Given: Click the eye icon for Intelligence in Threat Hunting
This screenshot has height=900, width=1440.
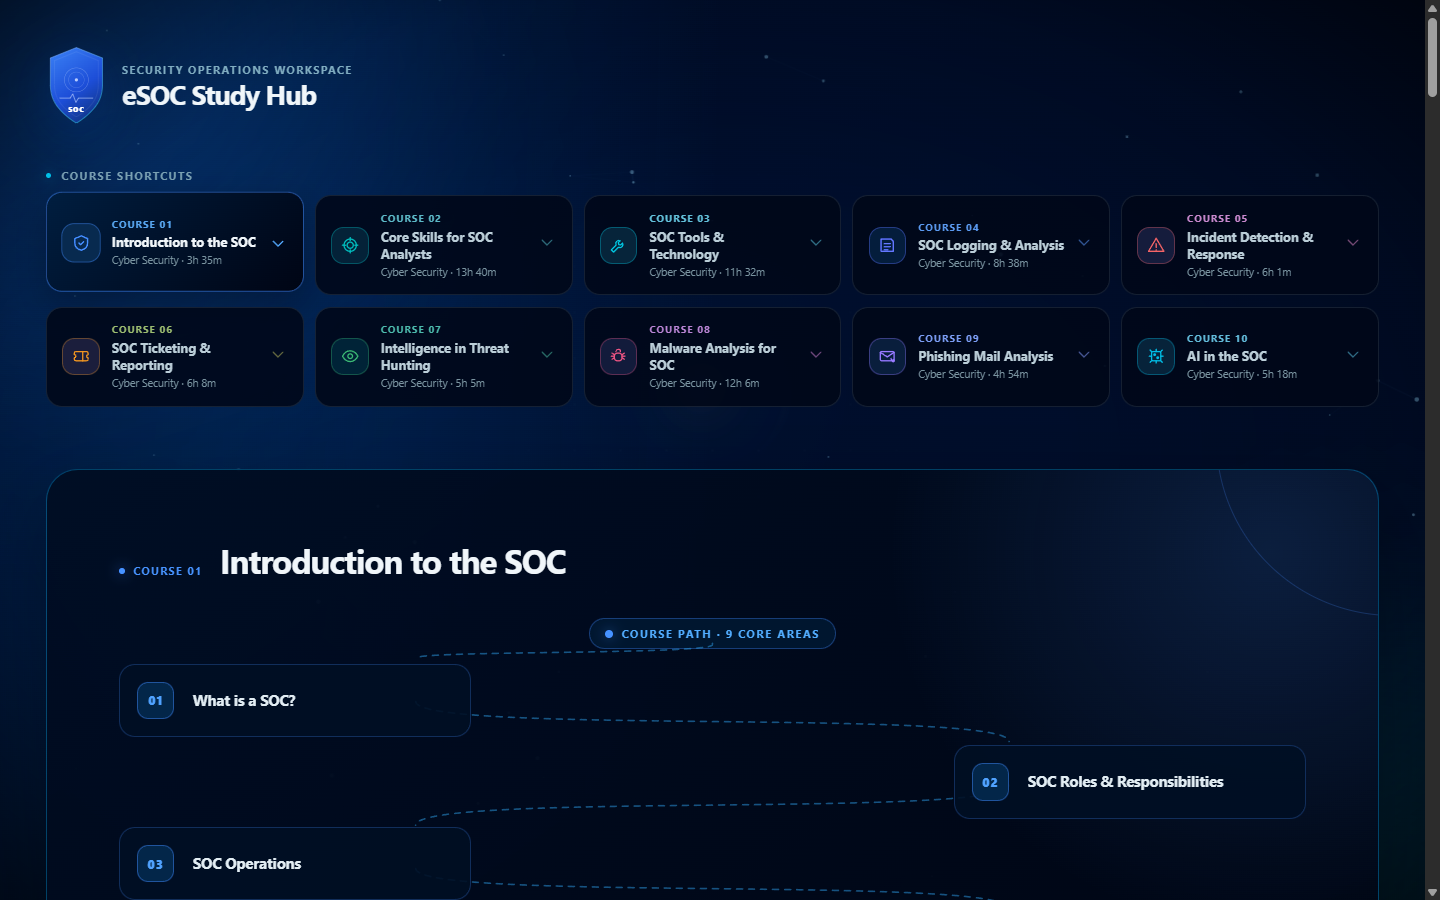Looking at the screenshot, I should [350, 356].
